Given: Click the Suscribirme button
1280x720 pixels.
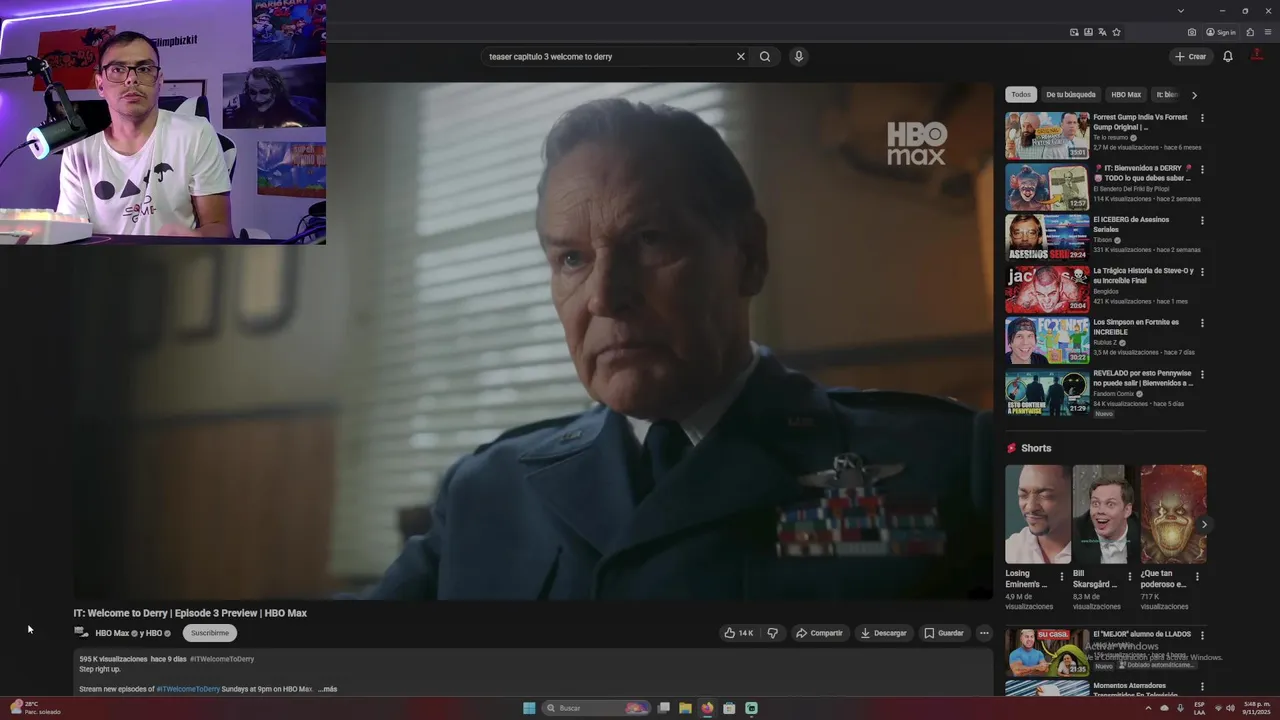Looking at the screenshot, I should (x=210, y=633).
